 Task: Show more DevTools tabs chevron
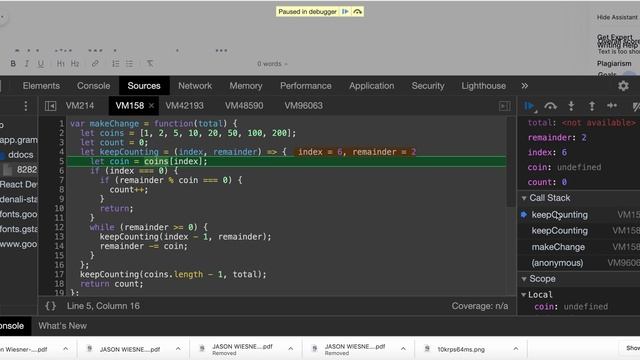coord(524,86)
